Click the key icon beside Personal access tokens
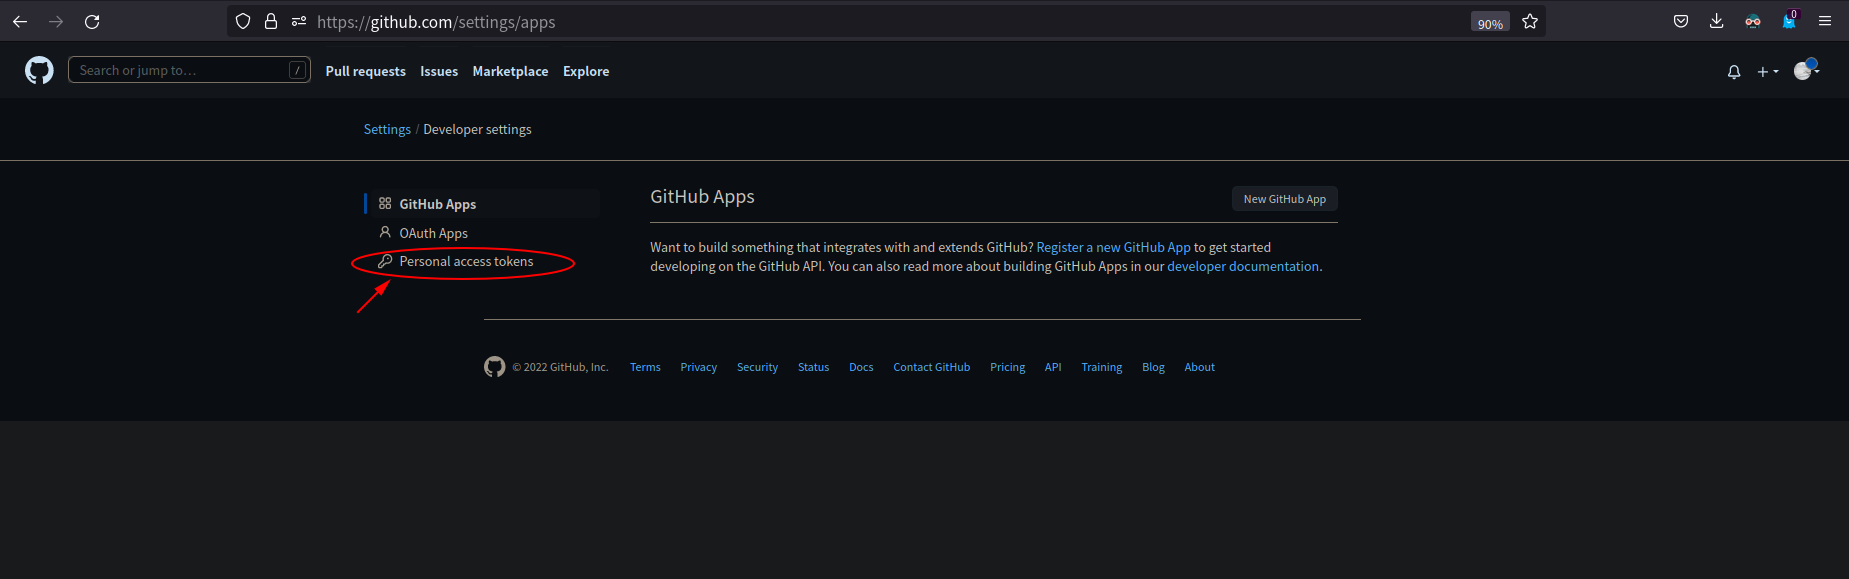This screenshot has height=579, width=1849. tap(385, 261)
